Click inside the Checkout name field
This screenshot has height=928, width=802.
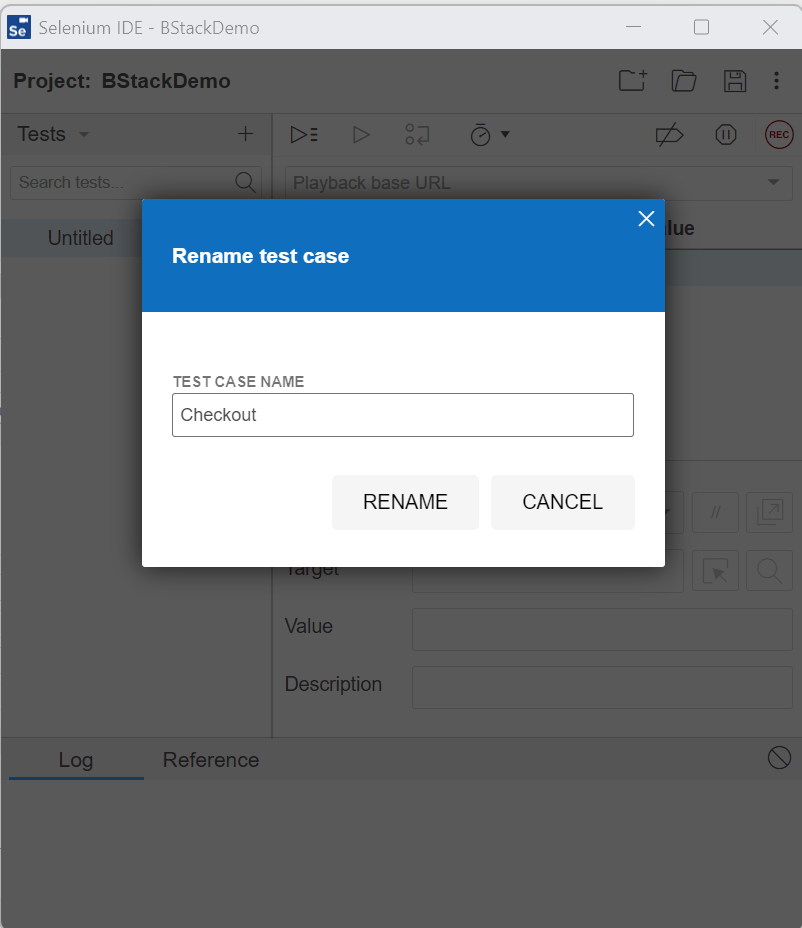(x=403, y=415)
